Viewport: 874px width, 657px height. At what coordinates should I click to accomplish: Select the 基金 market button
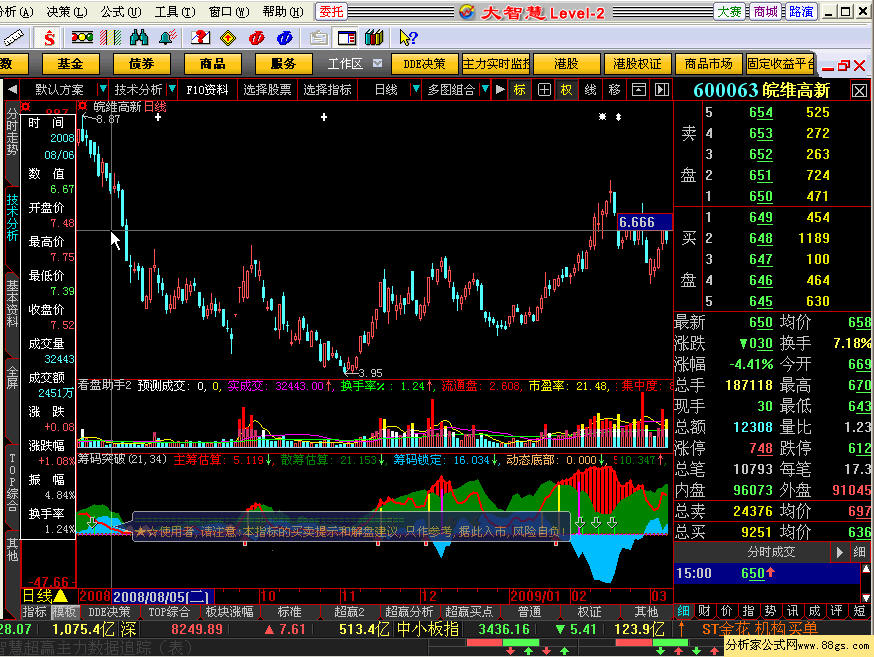[x=70, y=64]
